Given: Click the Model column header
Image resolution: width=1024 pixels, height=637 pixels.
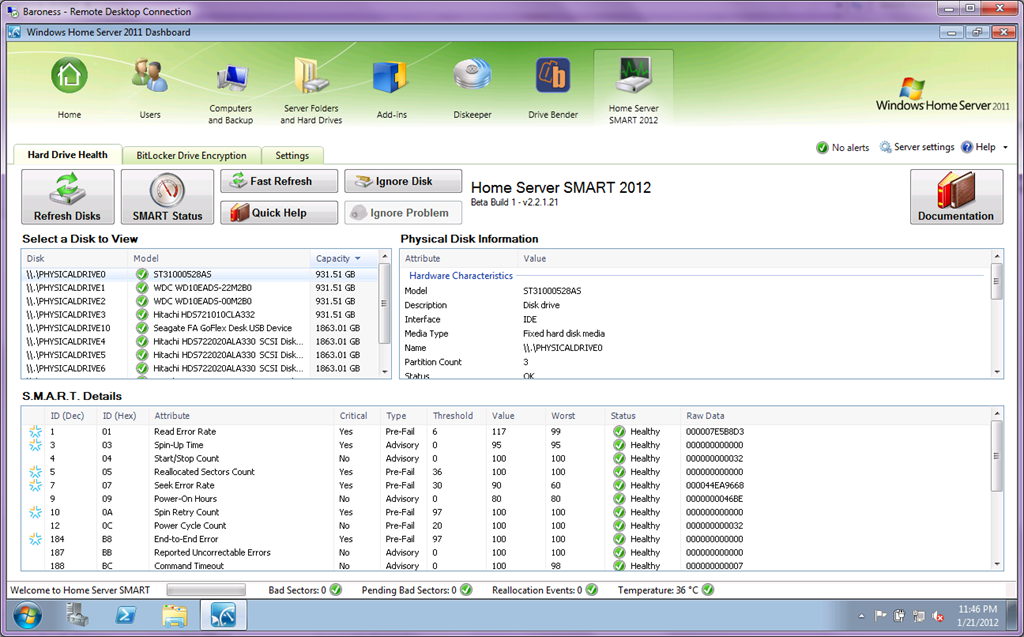Looking at the screenshot, I should pos(219,259).
